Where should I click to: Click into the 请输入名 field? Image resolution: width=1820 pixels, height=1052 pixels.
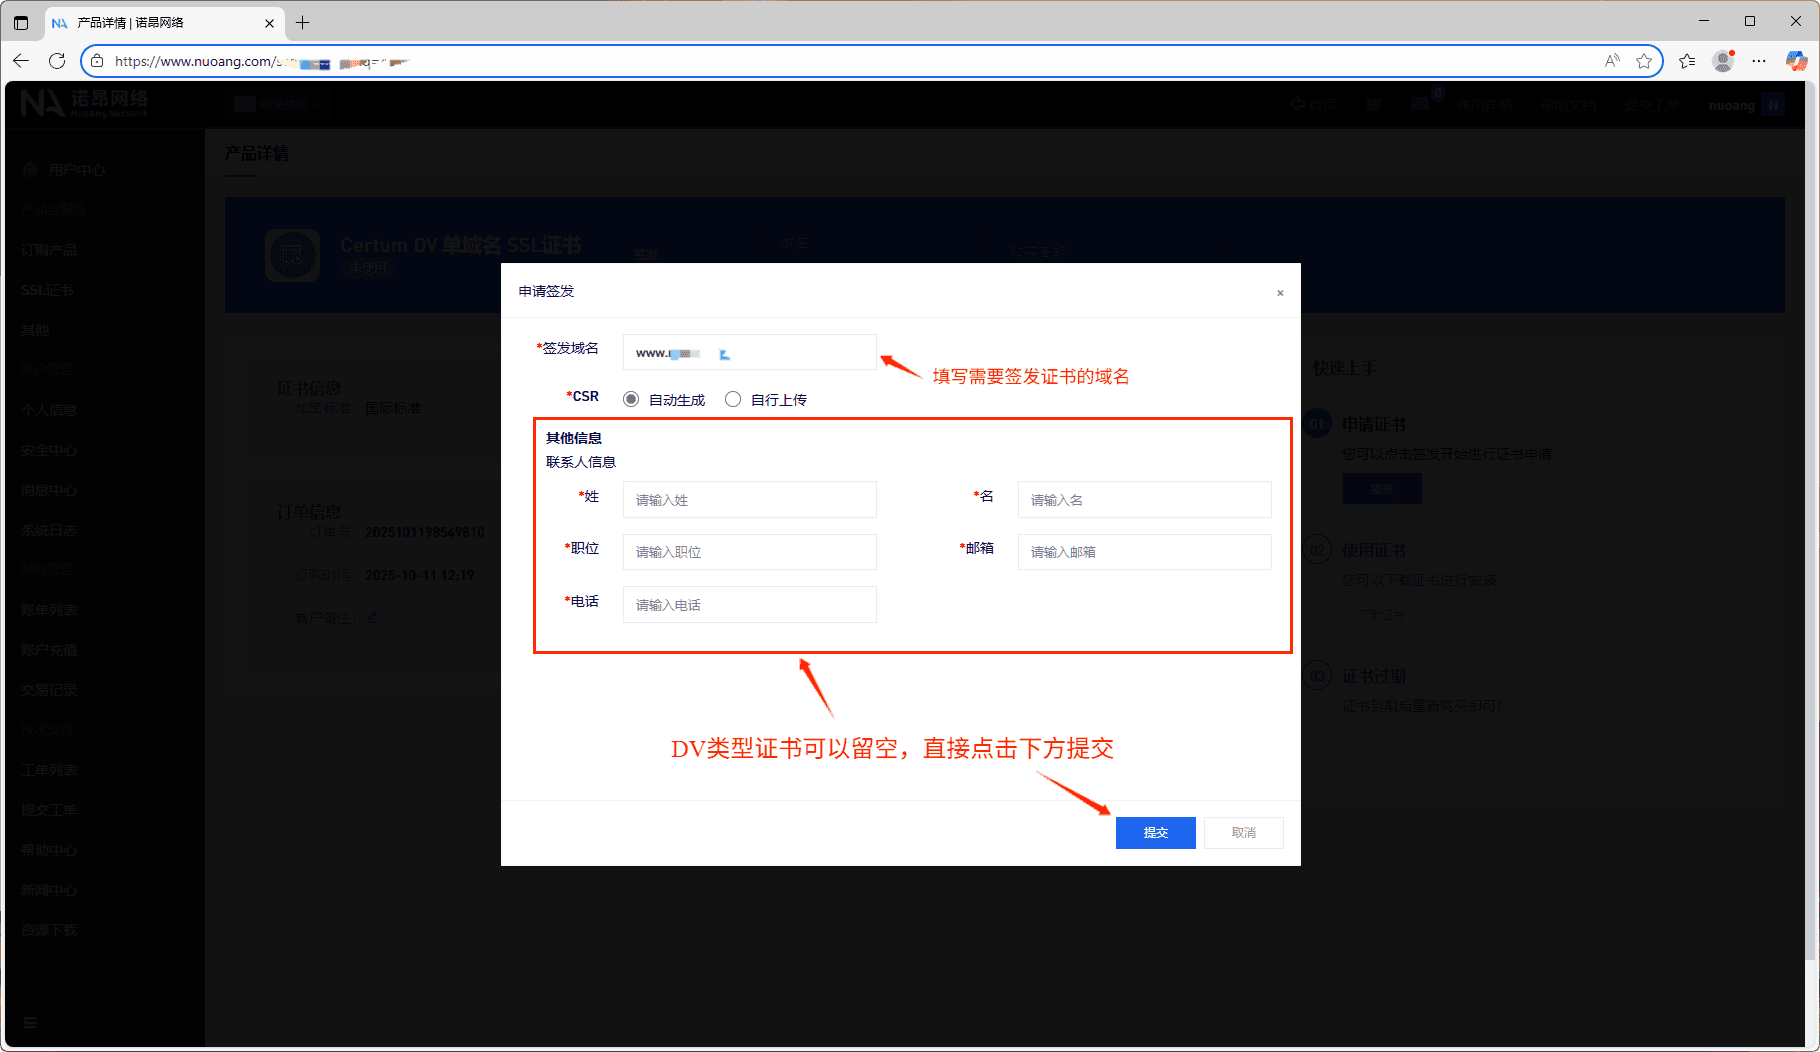tap(1144, 500)
